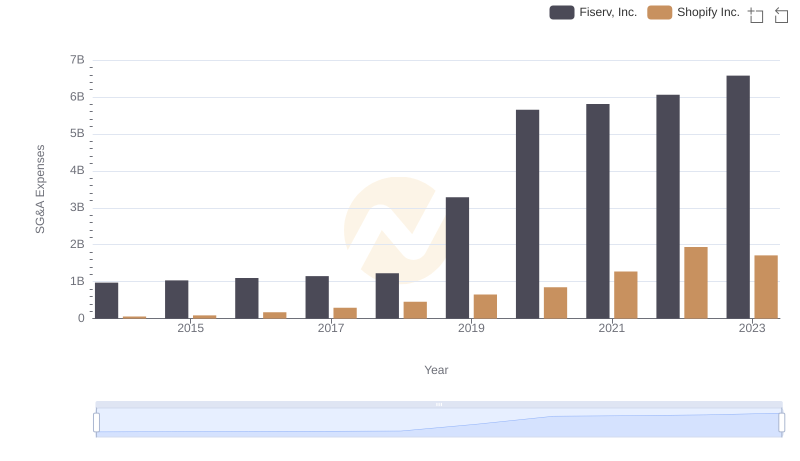This screenshot has width=800, height=461.
Task: Click the left range slider handle
Action: [97, 423]
